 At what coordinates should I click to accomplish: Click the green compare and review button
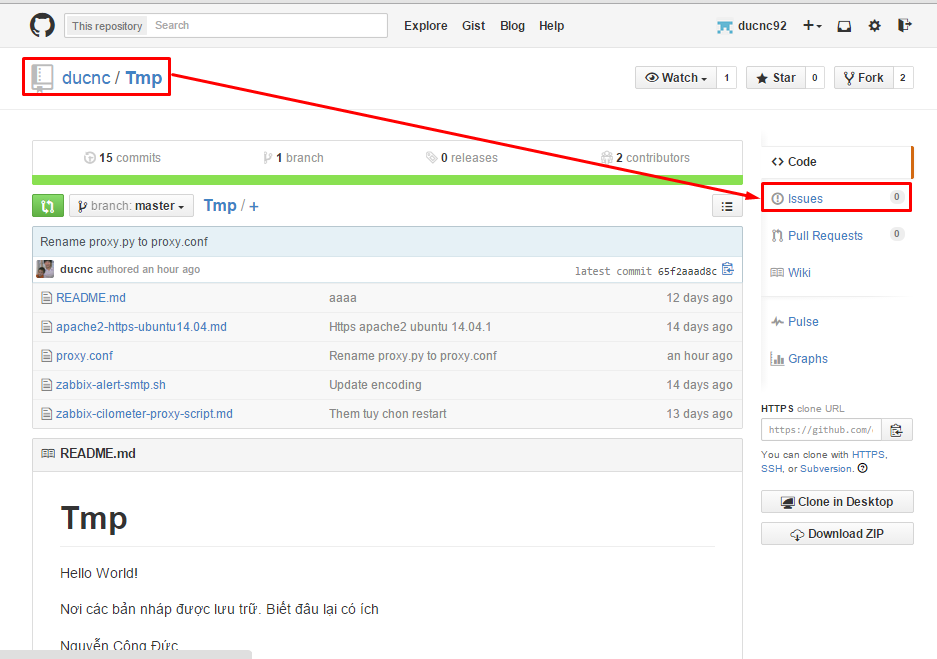pyautogui.click(x=48, y=206)
